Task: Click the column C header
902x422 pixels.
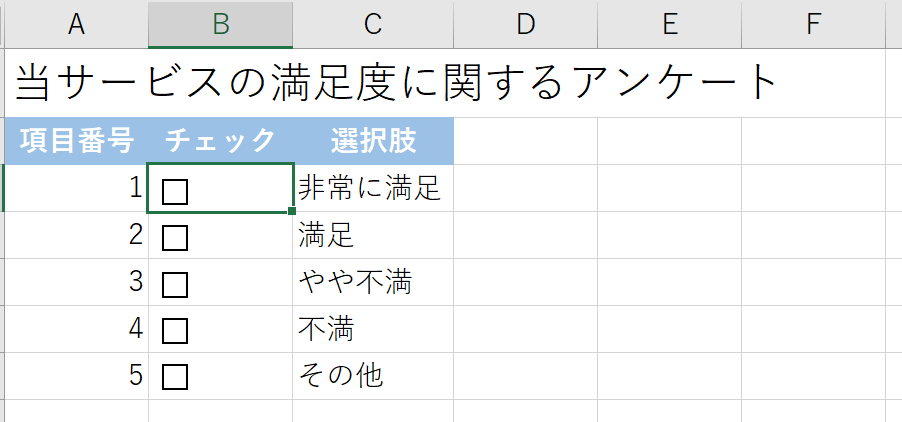Action: (373, 25)
